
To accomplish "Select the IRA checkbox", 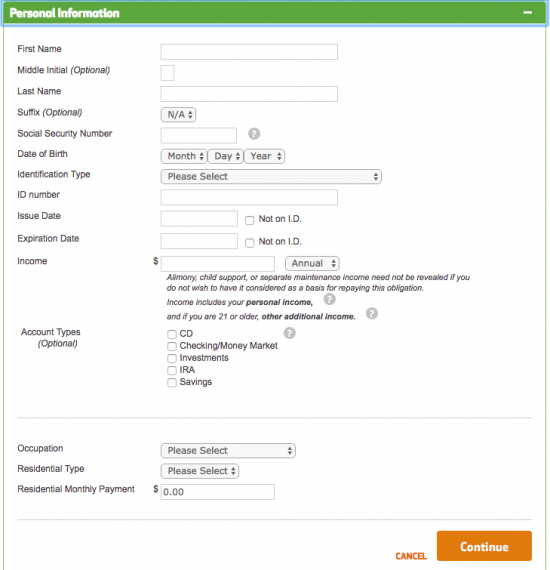I will 172,370.
